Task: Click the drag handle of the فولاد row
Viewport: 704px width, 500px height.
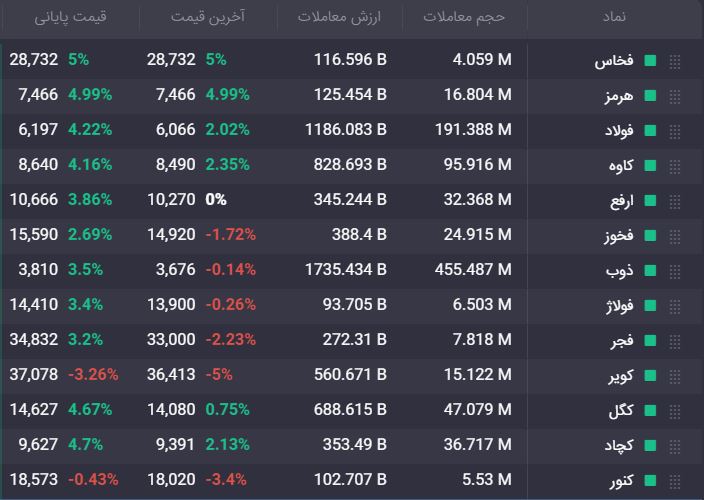Action: 674,131
